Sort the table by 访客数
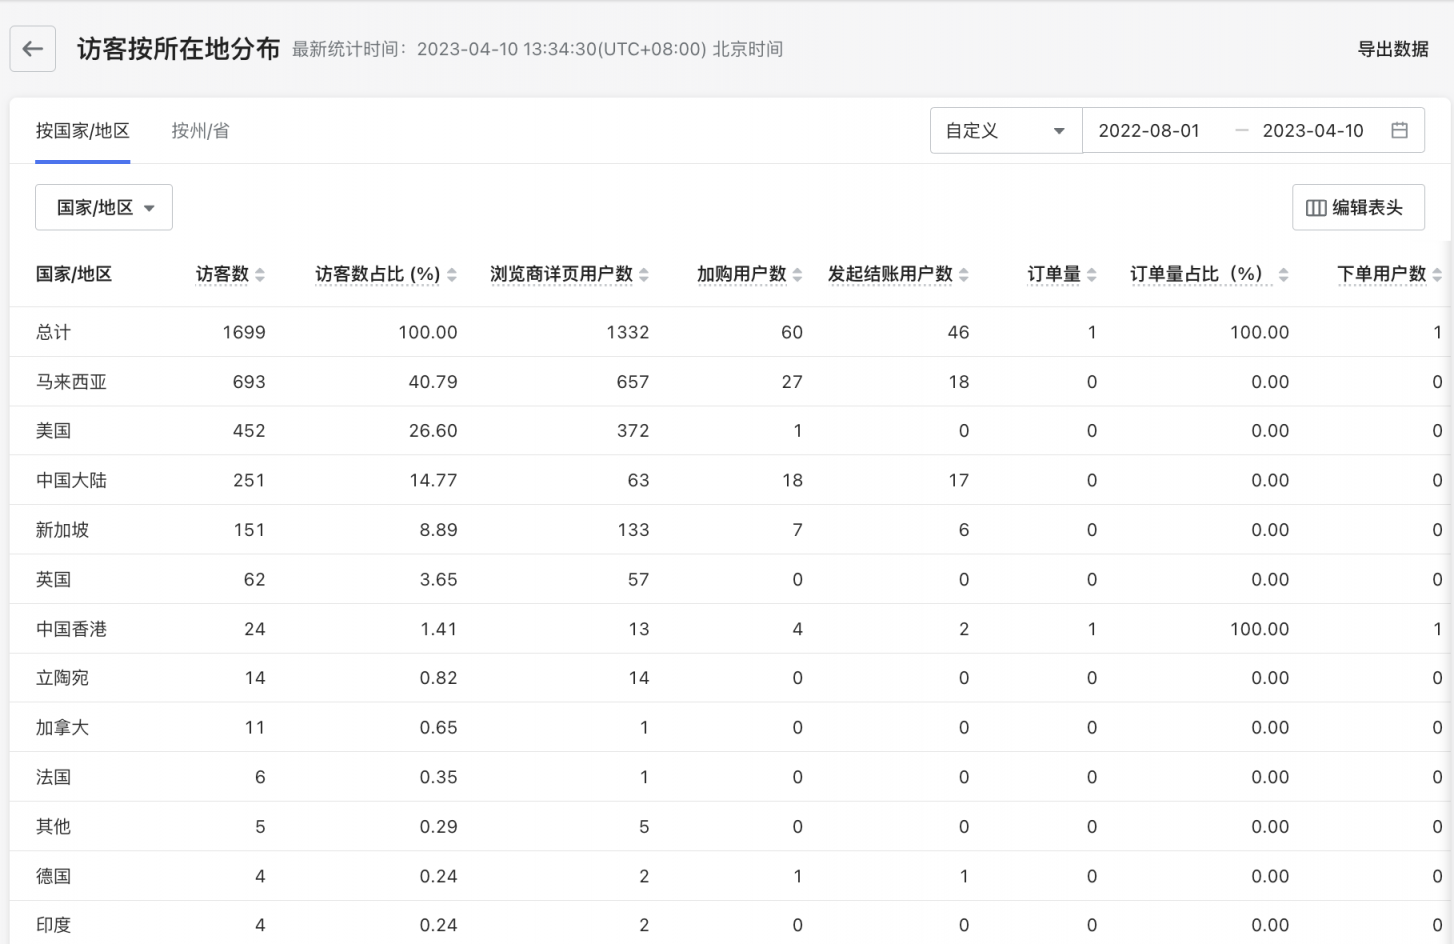 pyautogui.click(x=260, y=273)
